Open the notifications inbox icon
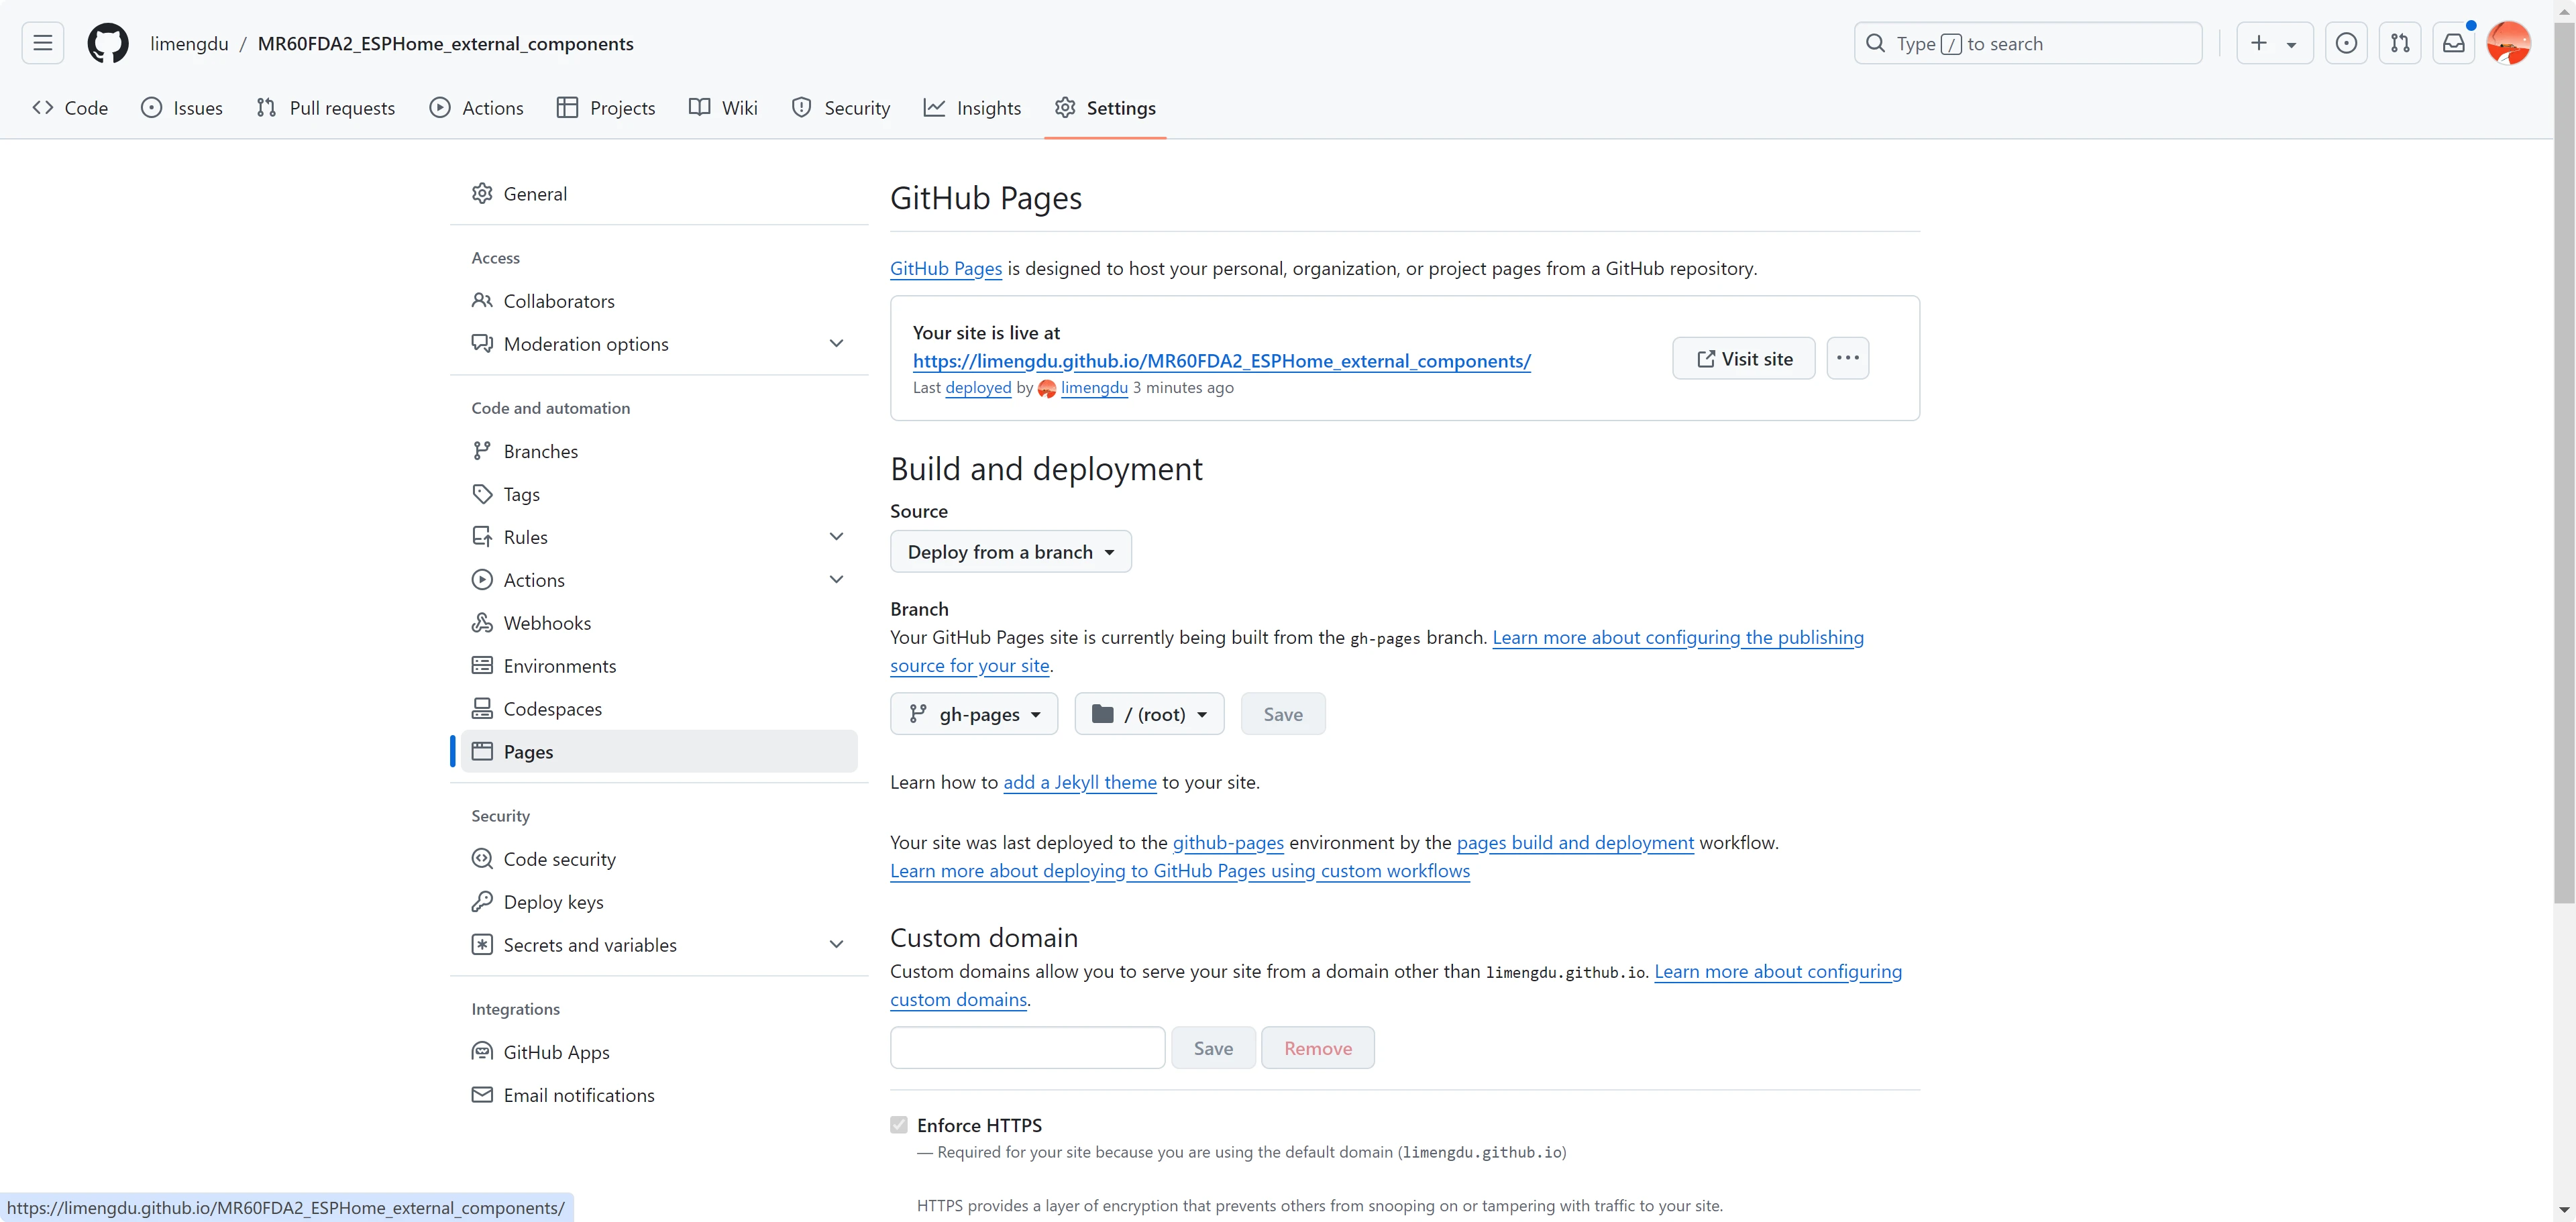 click(2453, 43)
